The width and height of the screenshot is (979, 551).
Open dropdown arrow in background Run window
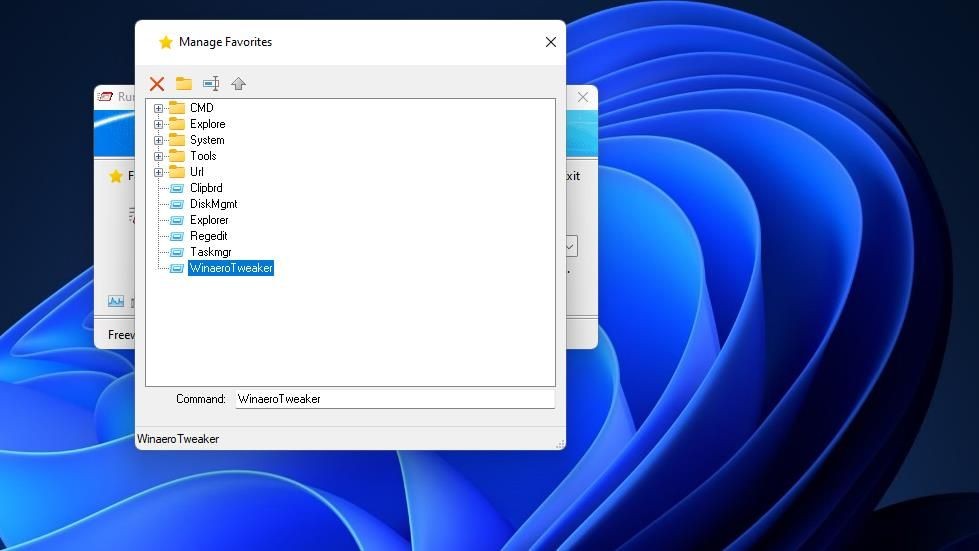[571, 246]
